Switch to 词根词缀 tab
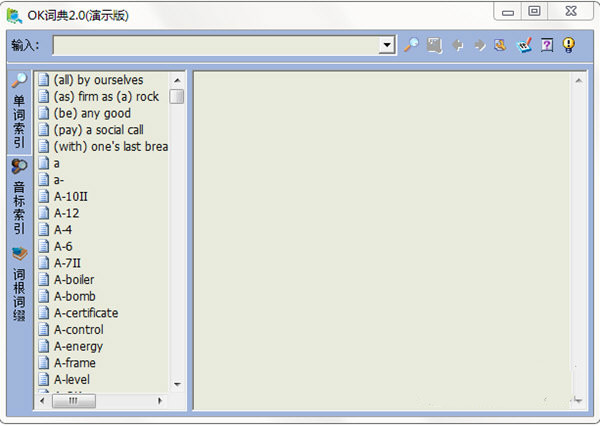 coord(19,285)
